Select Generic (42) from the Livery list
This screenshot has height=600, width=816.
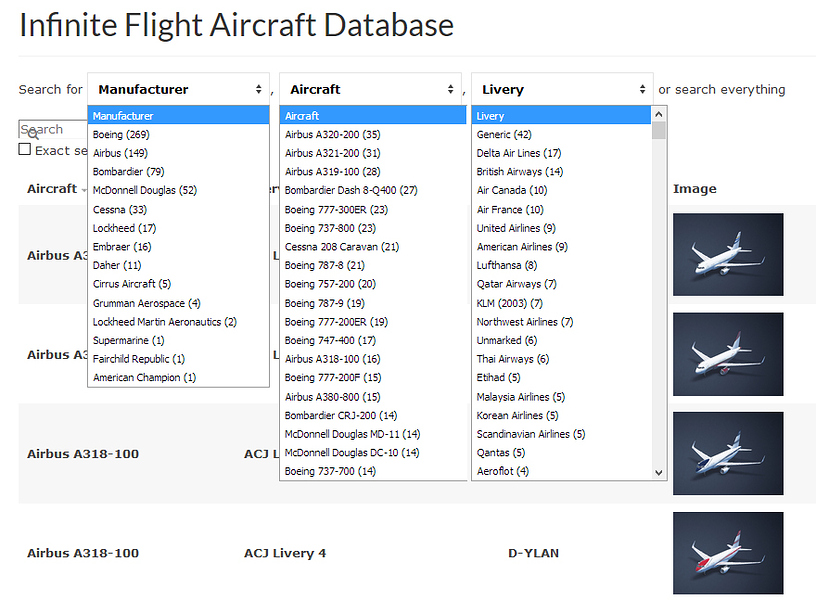[x=502, y=134]
